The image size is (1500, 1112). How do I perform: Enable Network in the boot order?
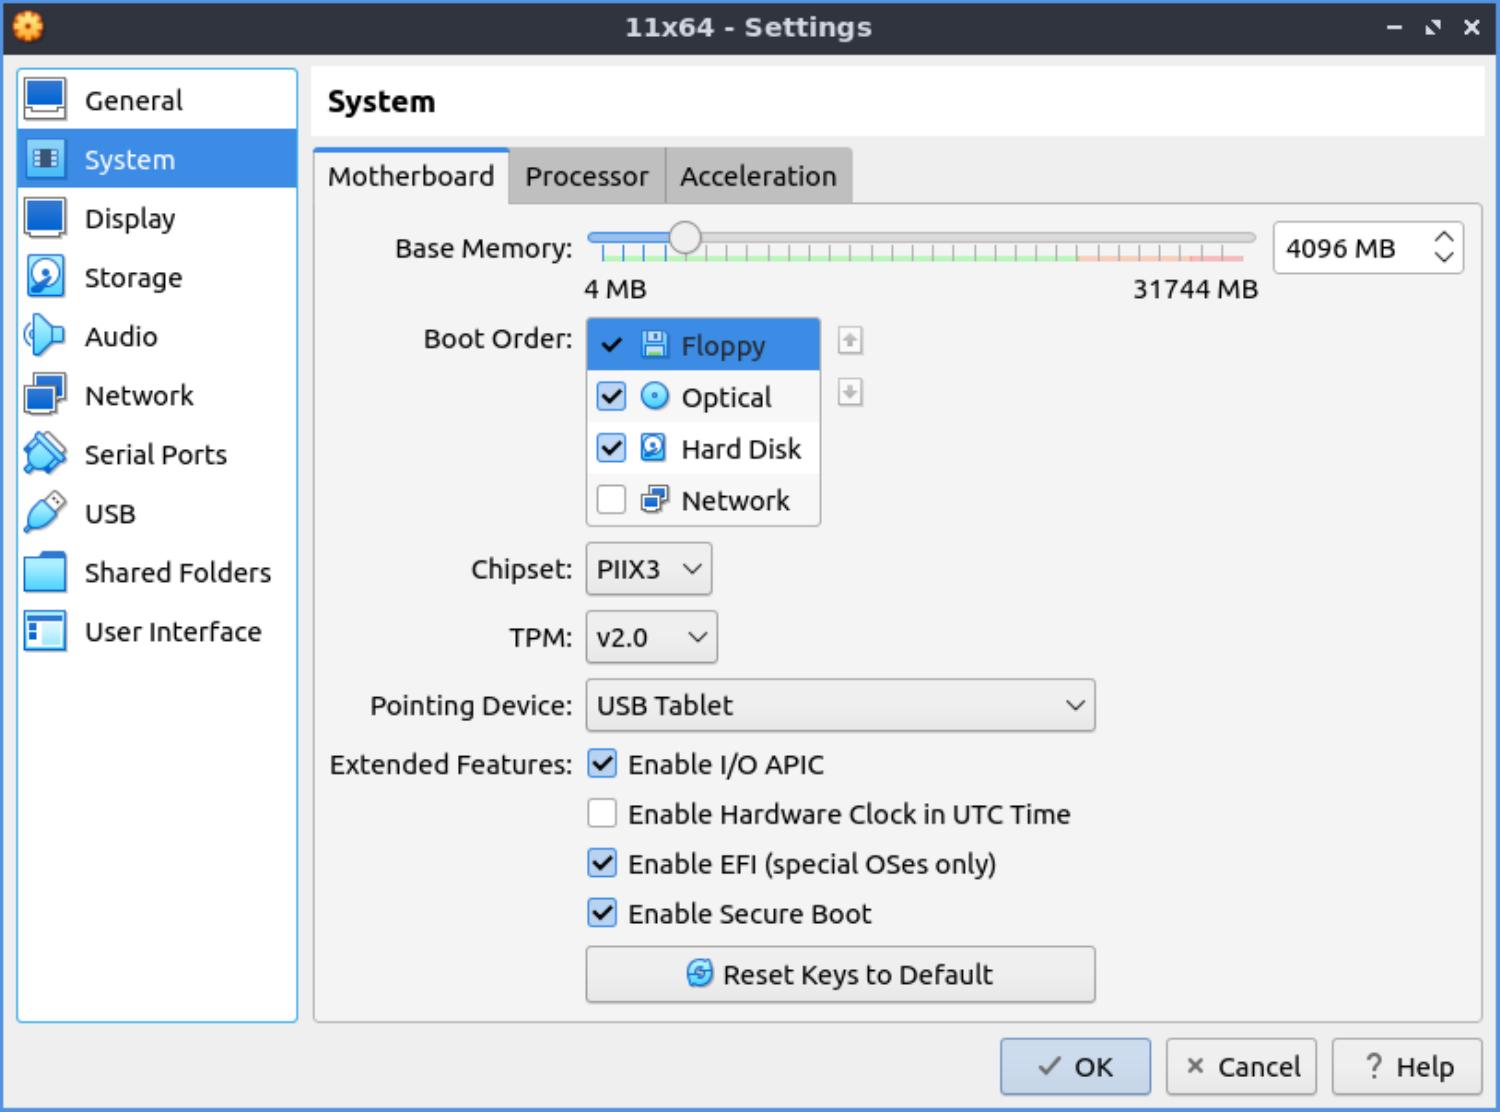point(610,499)
